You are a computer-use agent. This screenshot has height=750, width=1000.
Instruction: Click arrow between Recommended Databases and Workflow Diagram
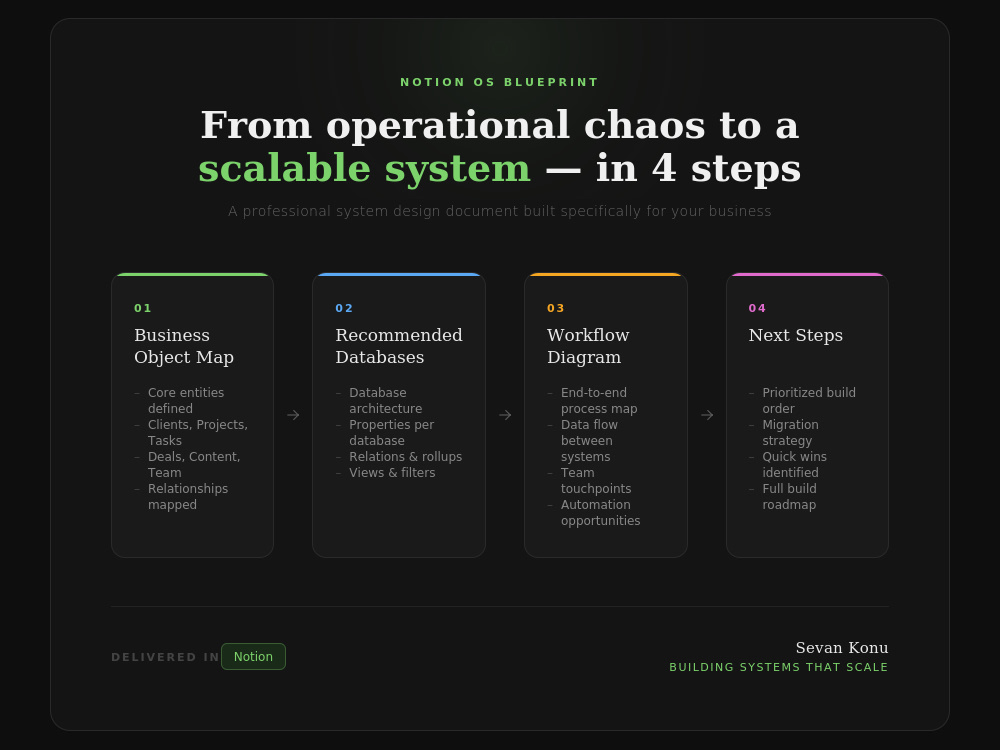[x=505, y=415]
